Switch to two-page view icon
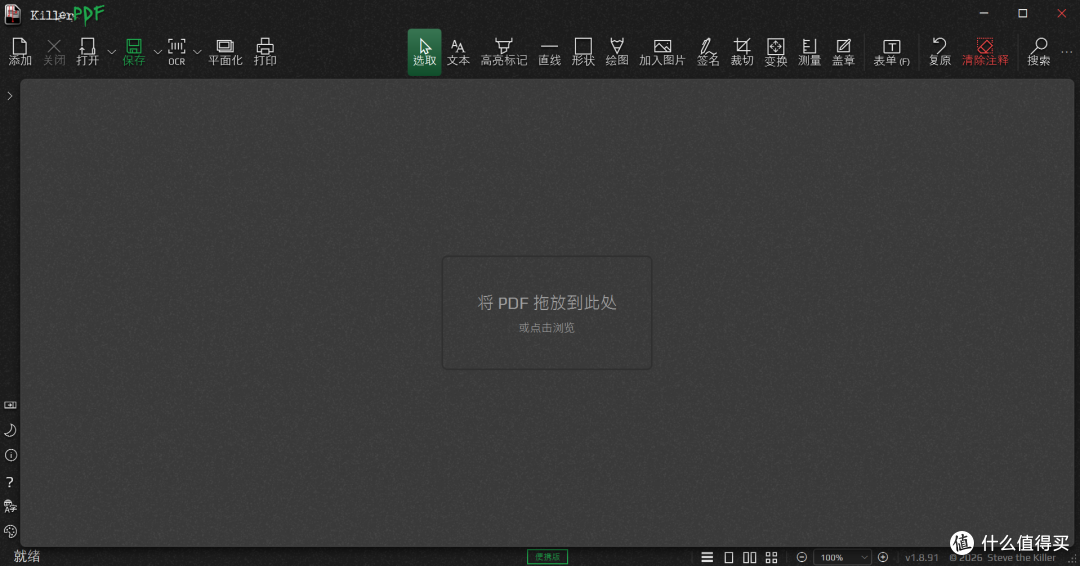This screenshot has width=1080, height=566. coord(749,557)
